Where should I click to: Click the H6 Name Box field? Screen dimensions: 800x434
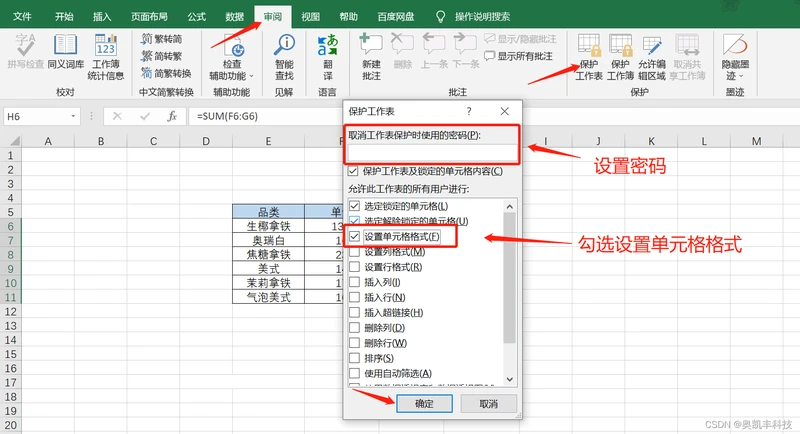(36, 116)
